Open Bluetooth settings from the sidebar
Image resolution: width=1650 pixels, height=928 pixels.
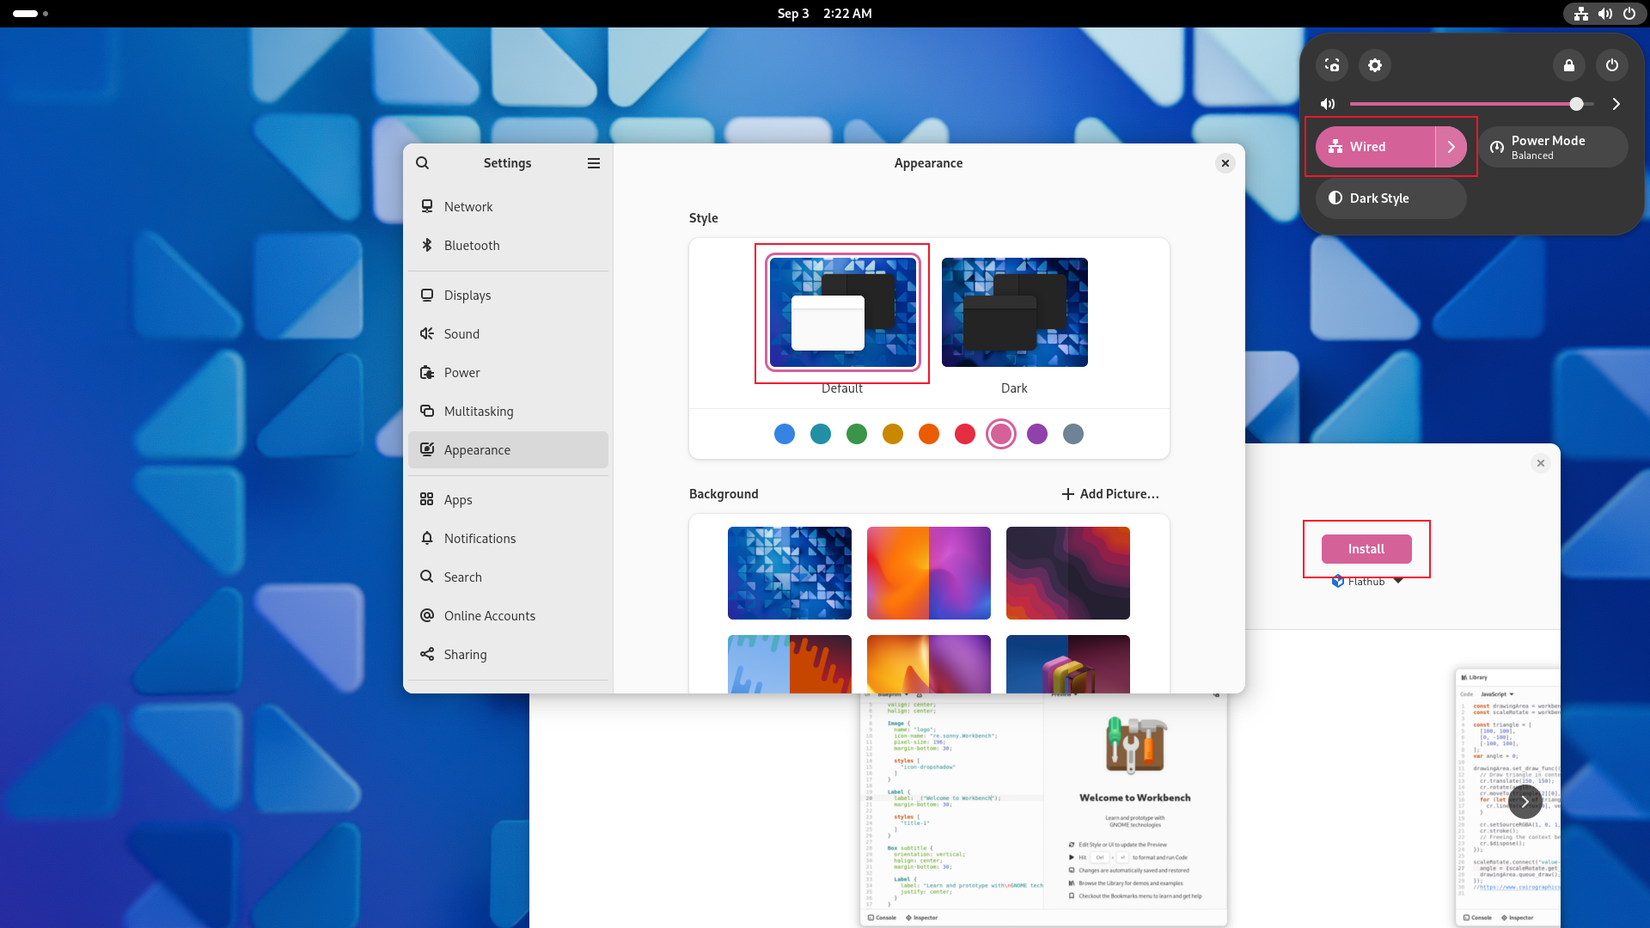click(471, 245)
